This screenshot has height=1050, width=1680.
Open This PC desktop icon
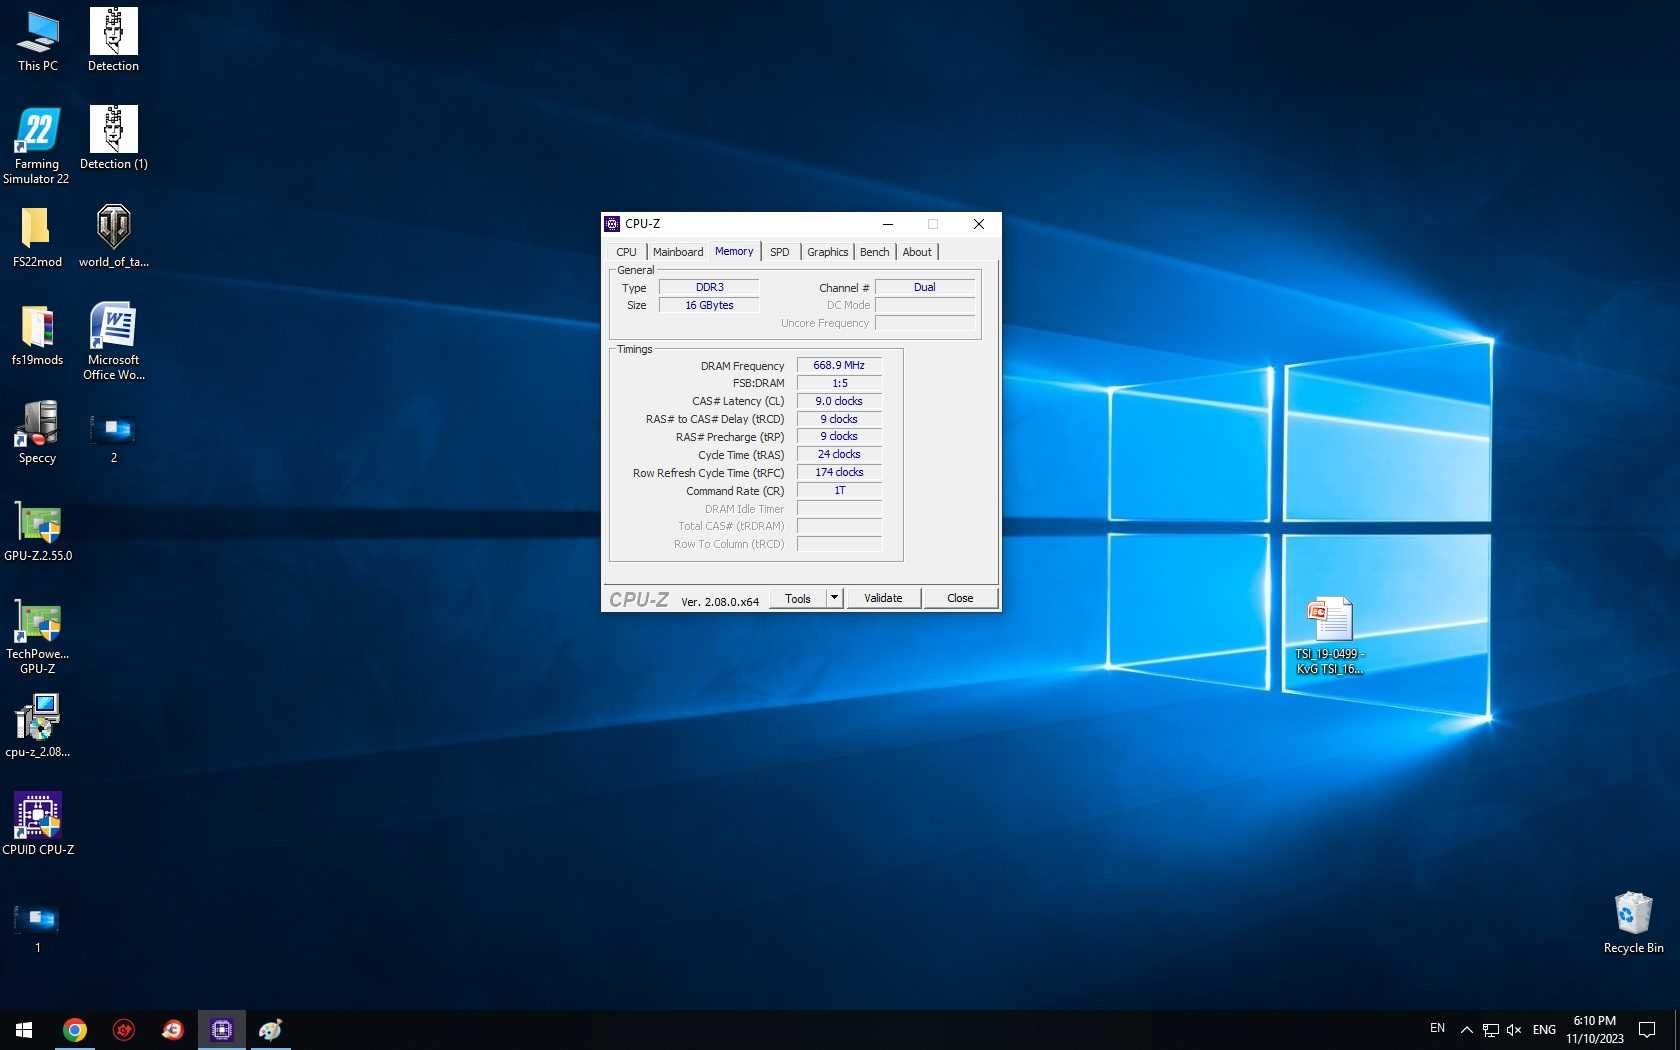38,40
